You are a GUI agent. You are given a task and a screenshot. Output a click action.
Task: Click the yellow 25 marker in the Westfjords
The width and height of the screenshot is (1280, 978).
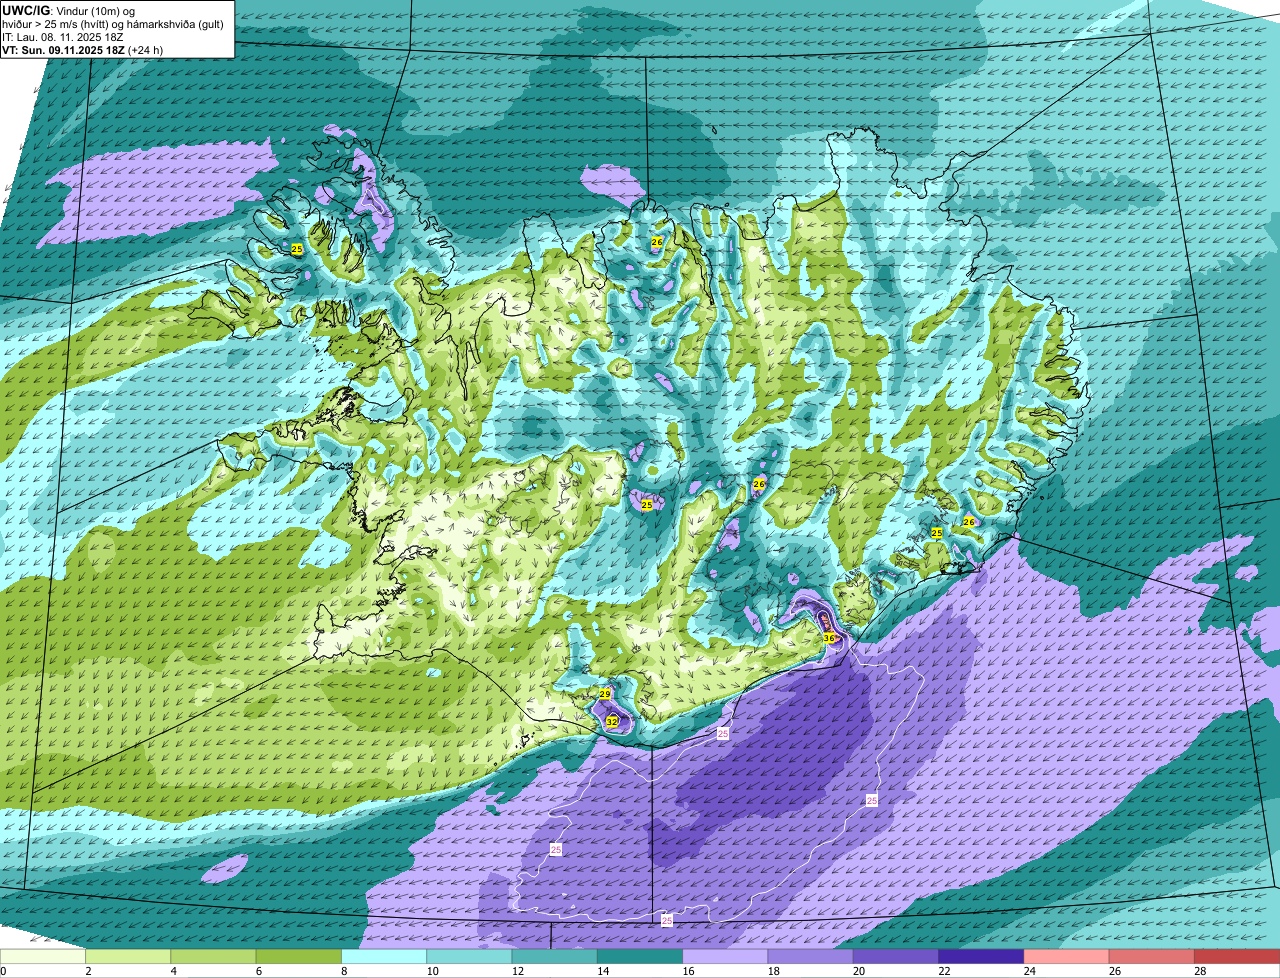pos(297,249)
